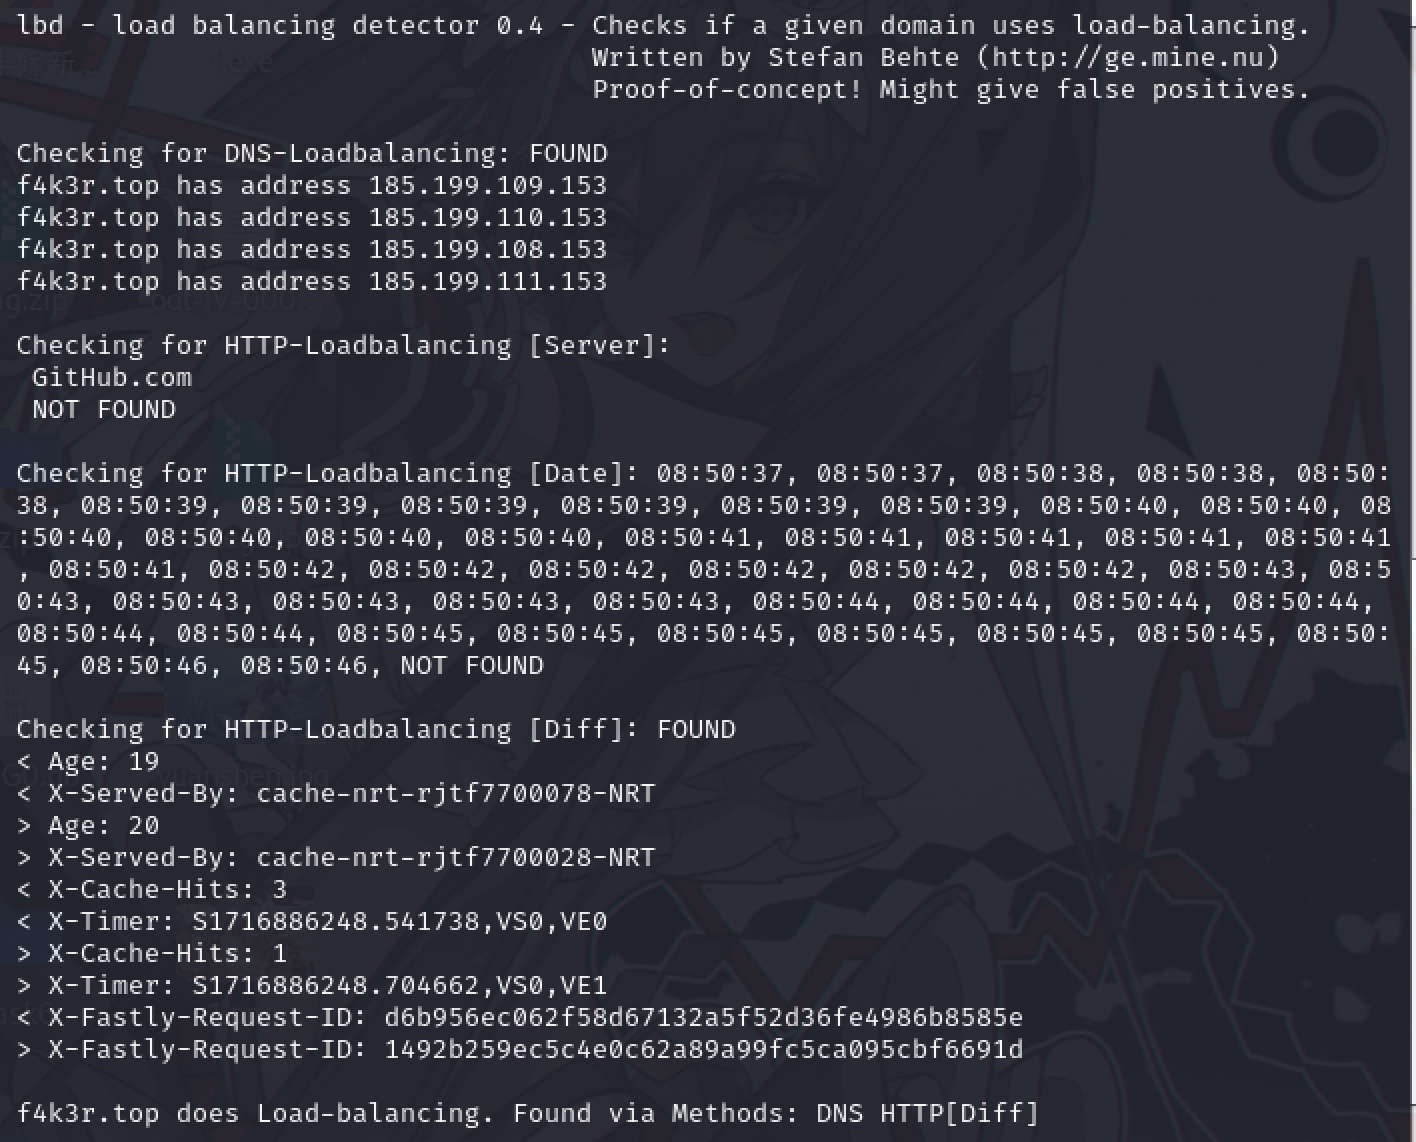1416x1142 pixels.
Task: Click the X-Timer value ending VE0
Action: (400, 921)
